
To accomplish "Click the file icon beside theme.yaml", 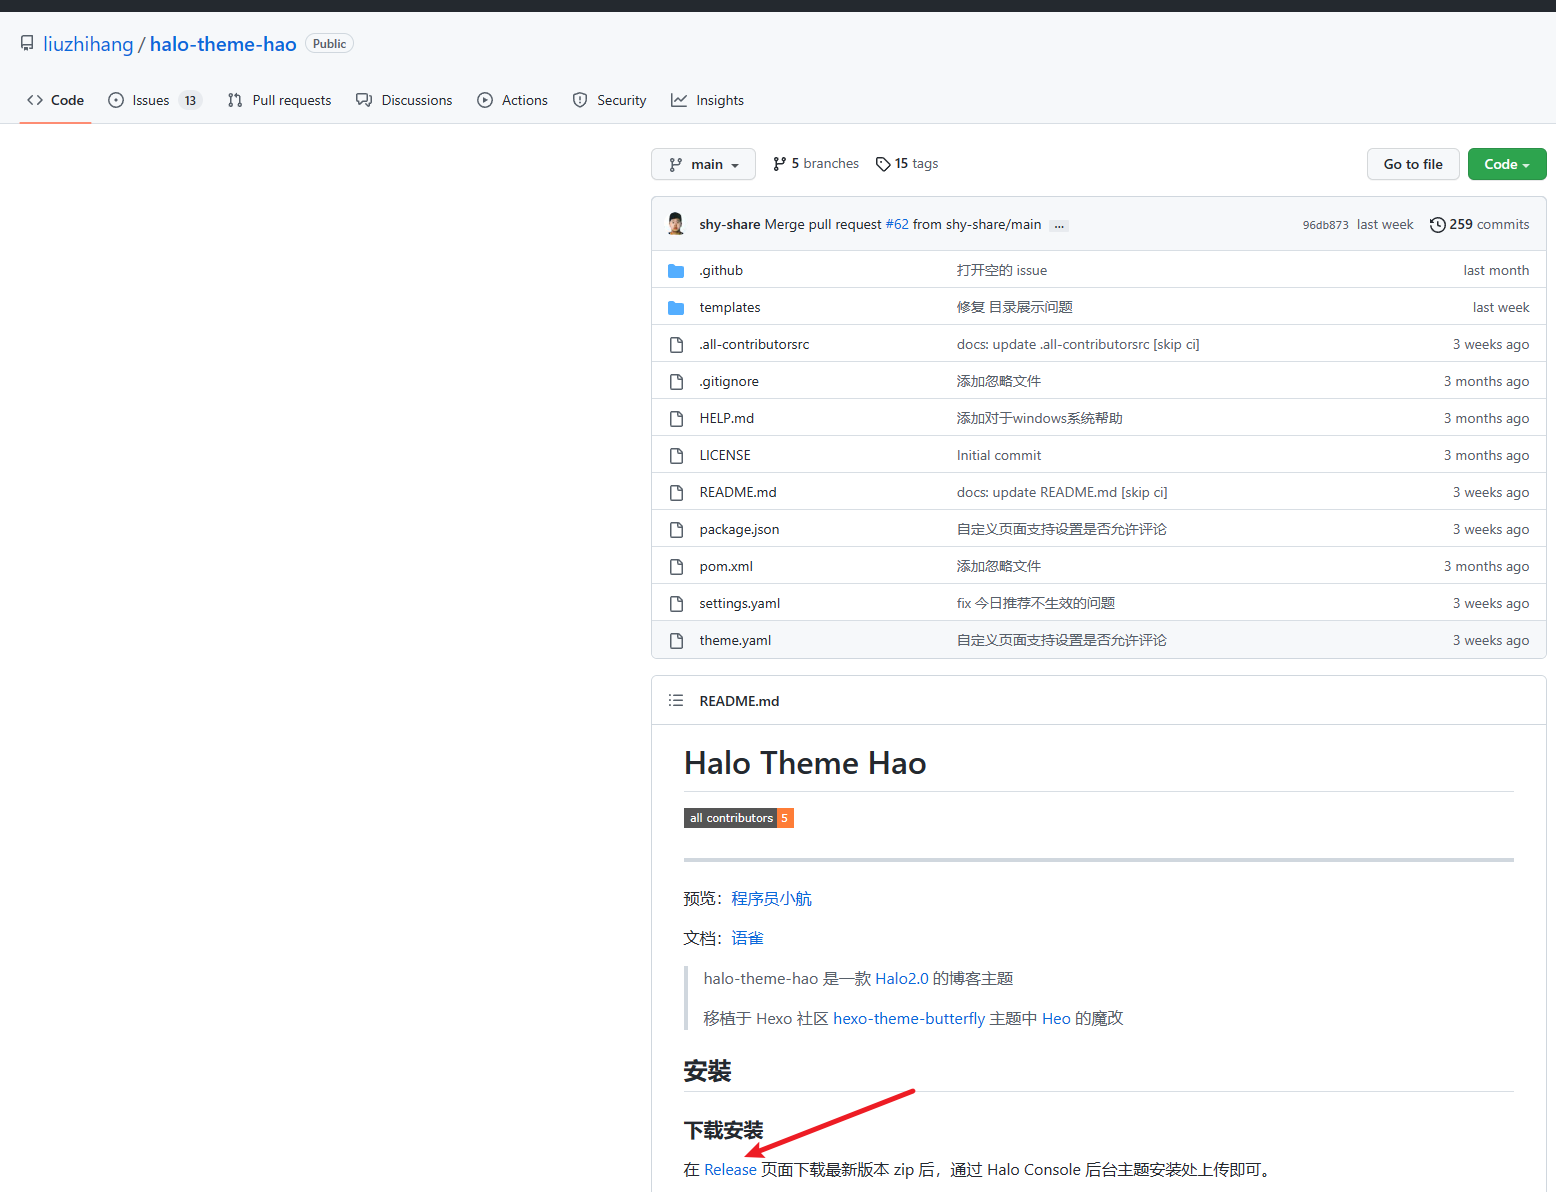I will [x=676, y=640].
